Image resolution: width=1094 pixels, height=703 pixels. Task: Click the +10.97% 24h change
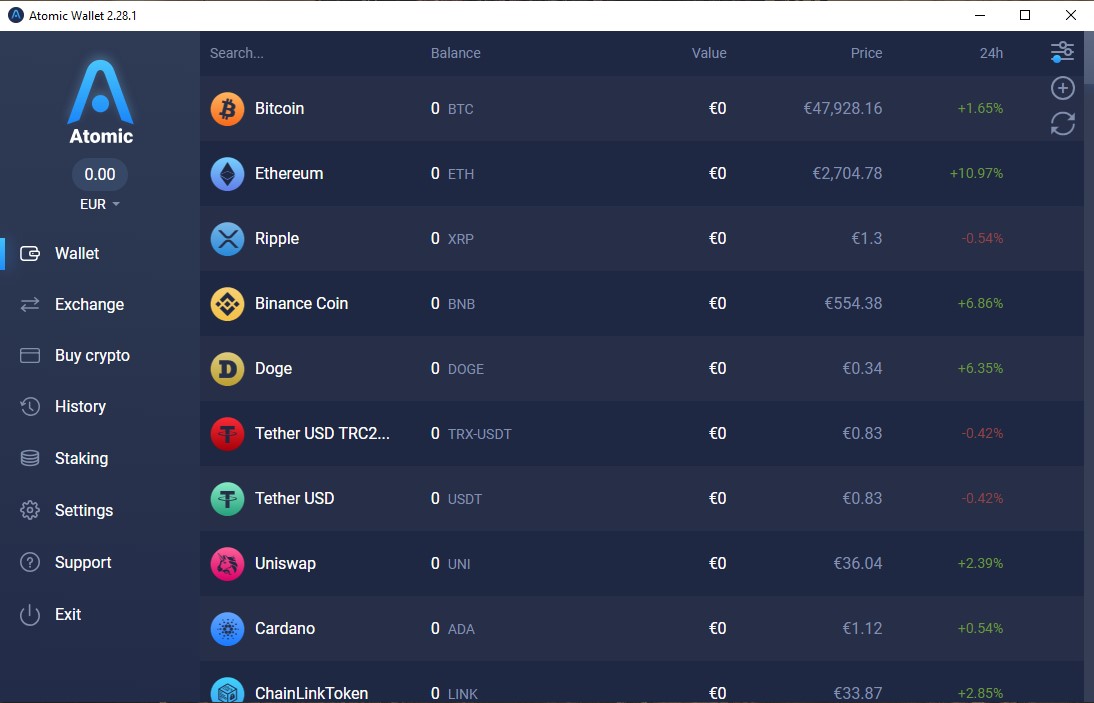coord(976,174)
